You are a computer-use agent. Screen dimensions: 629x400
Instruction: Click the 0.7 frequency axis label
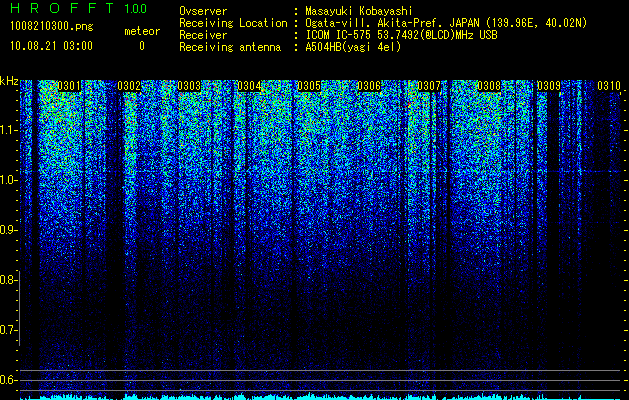tap(8, 330)
